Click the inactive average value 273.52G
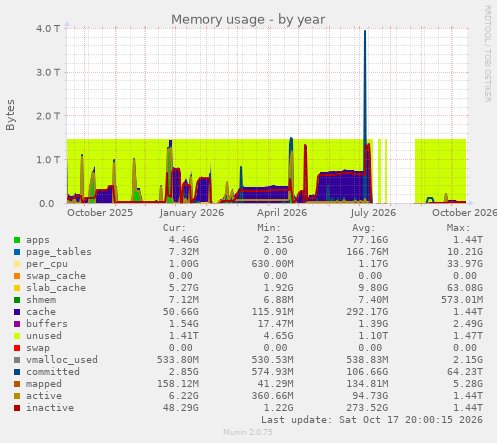 coord(367,408)
